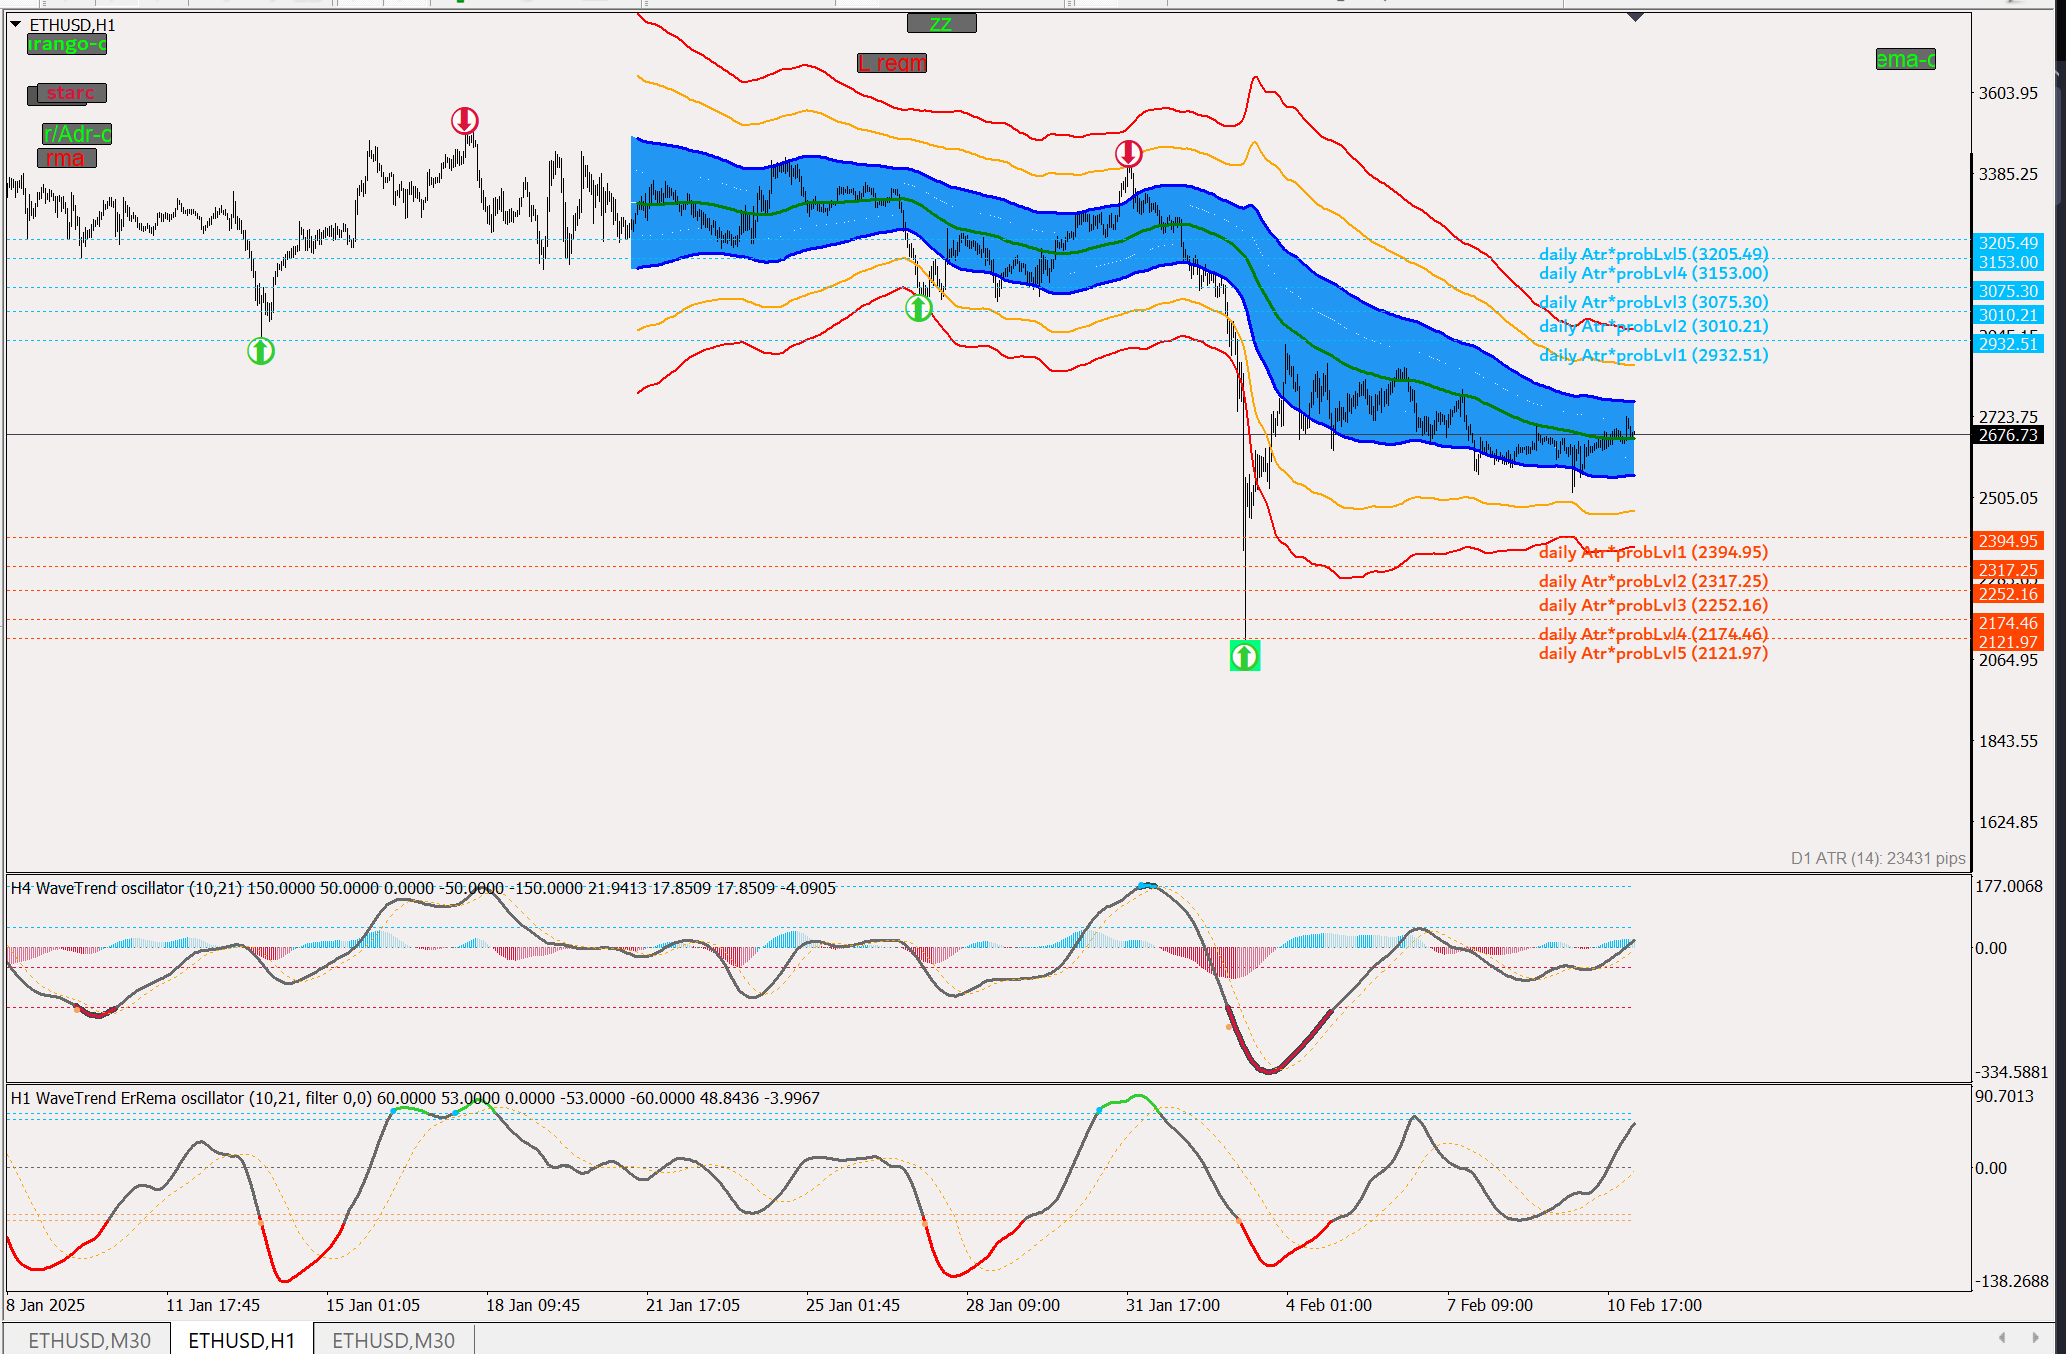
Task: Open dropdown triangle beside ETHUSD,H1 title
Action: click(x=16, y=24)
